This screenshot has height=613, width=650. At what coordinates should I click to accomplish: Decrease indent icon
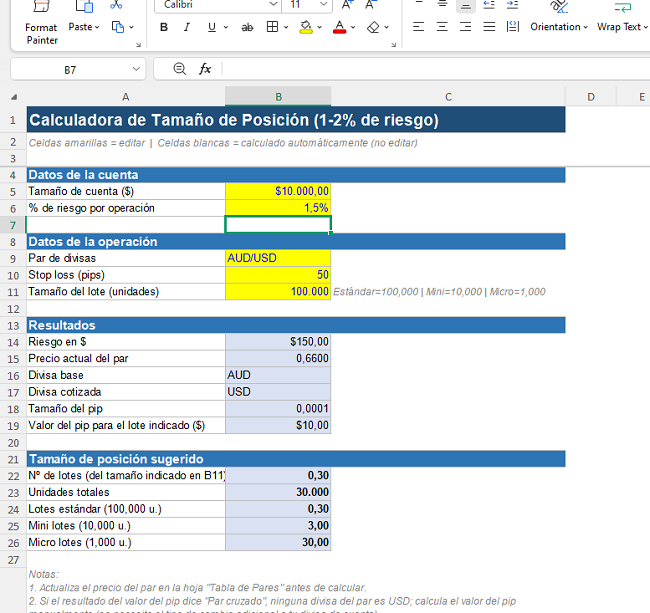pyautogui.click(x=490, y=5)
